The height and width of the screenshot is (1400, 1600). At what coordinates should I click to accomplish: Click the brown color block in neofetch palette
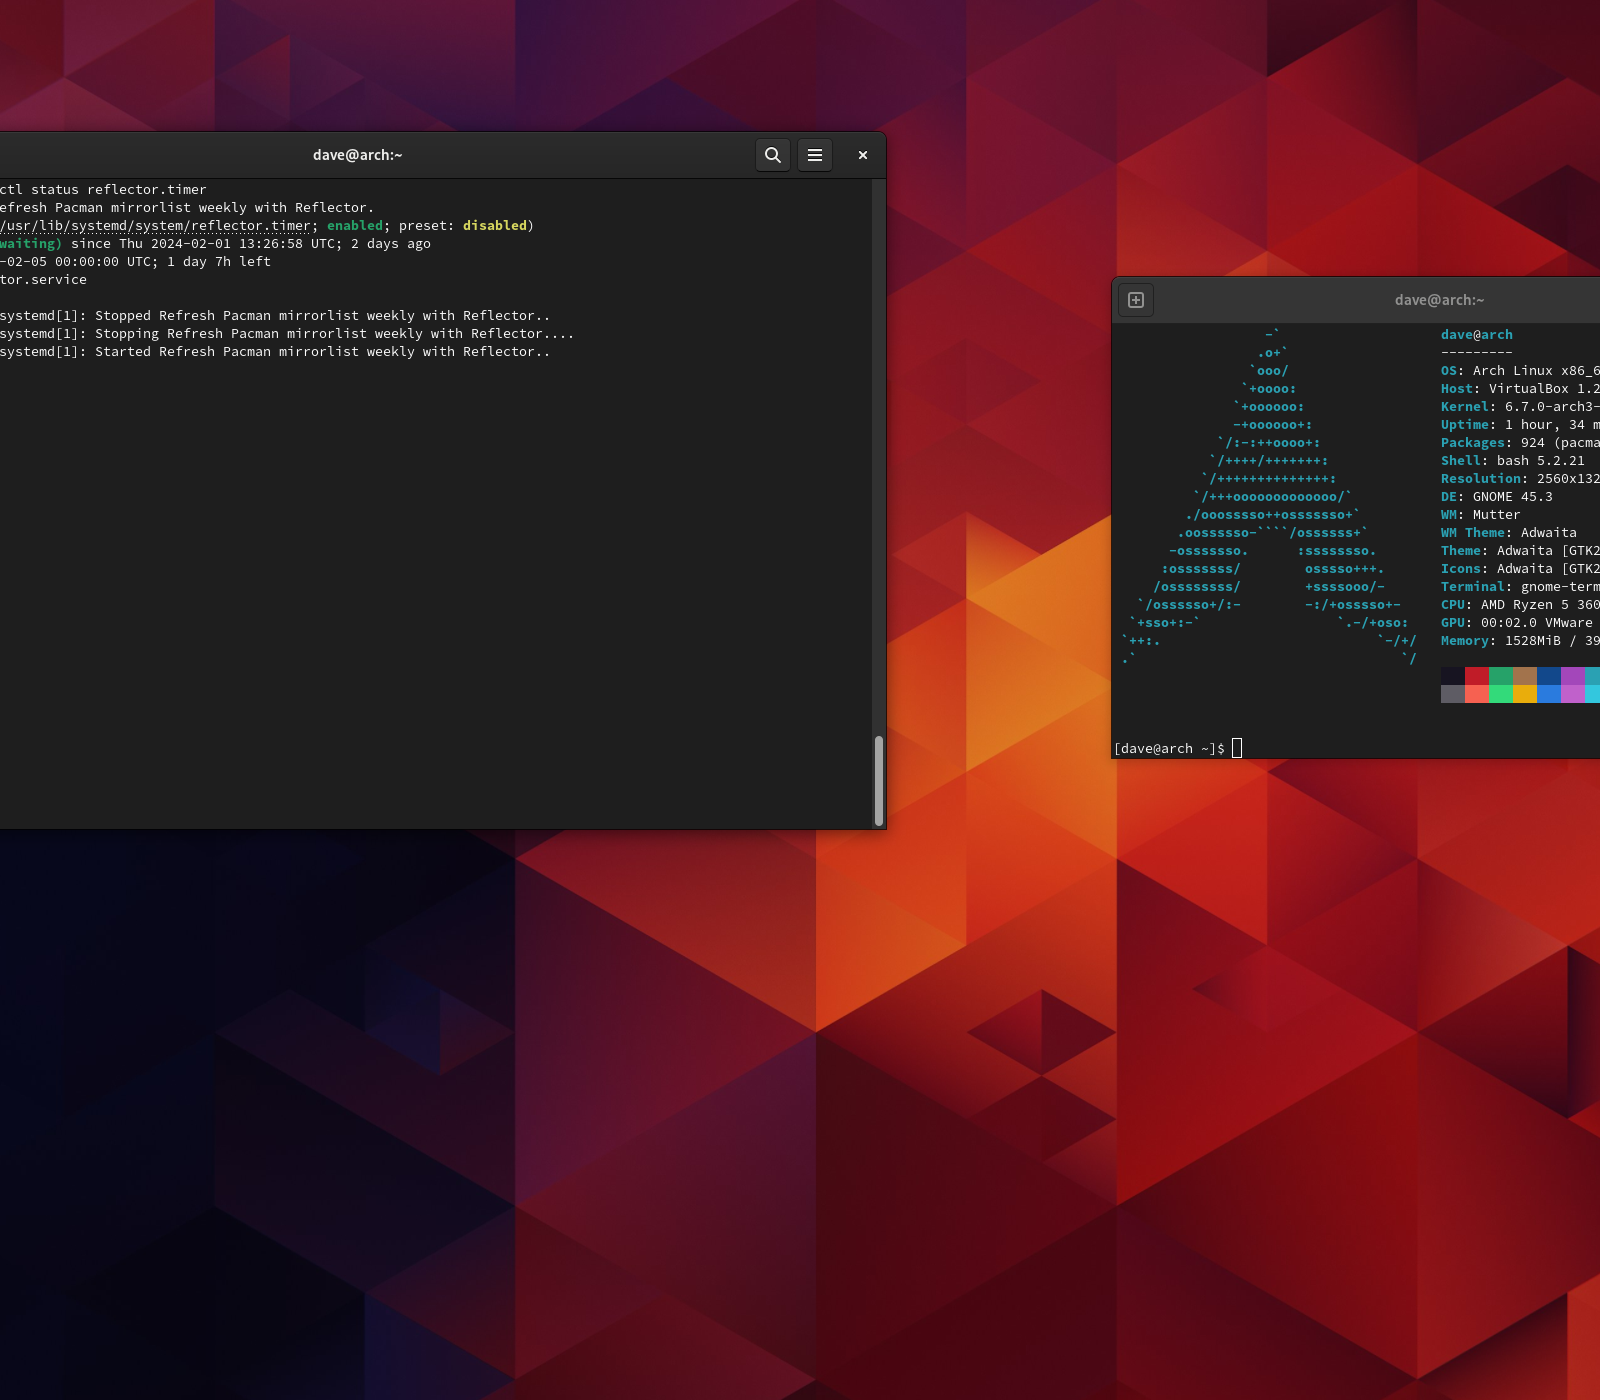tap(1525, 676)
